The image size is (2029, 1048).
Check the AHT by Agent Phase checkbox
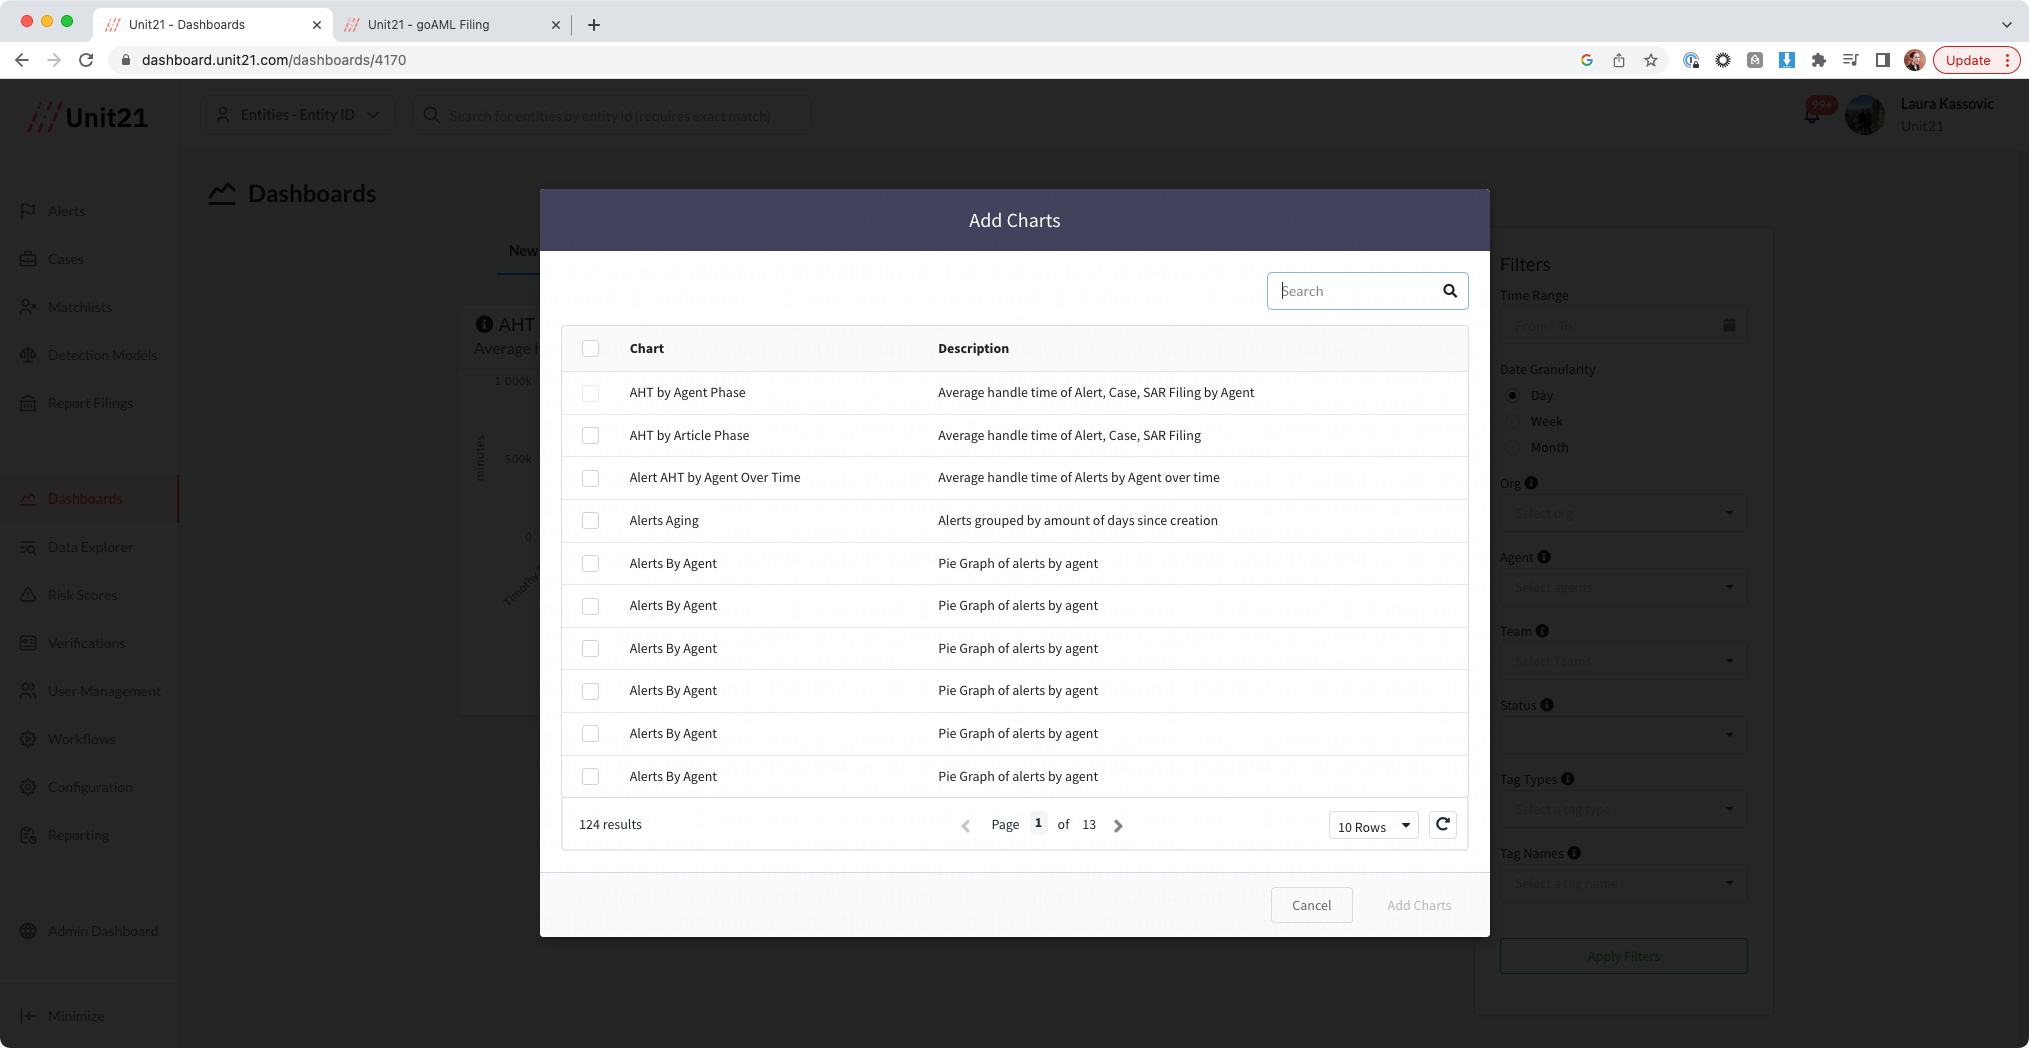[x=591, y=393]
